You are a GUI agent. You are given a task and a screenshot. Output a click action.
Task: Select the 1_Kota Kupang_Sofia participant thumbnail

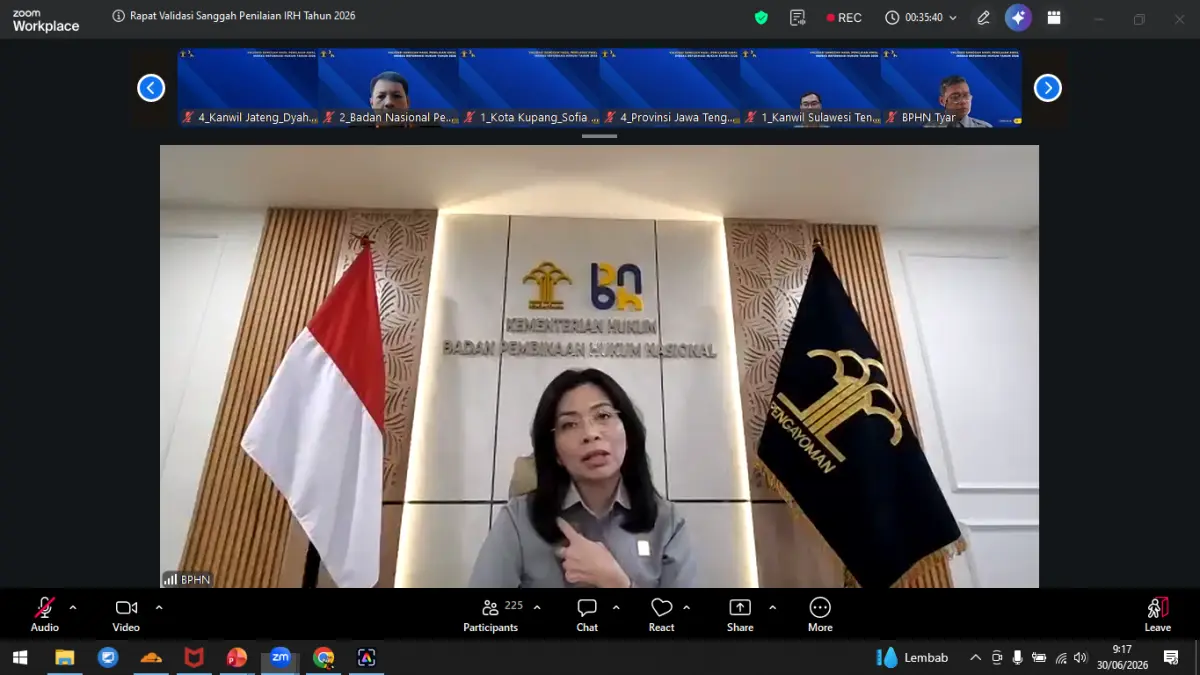529,88
